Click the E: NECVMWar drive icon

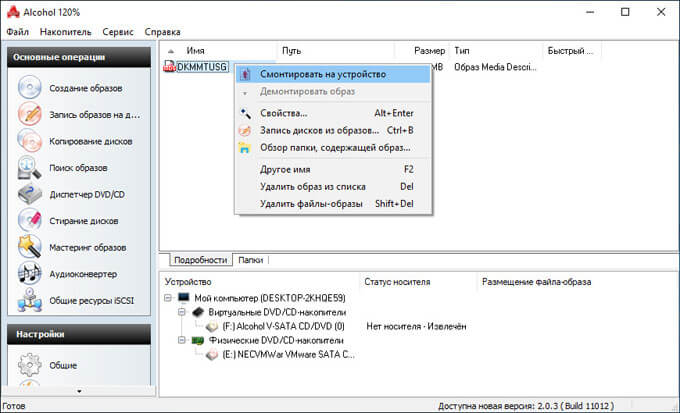coord(212,354)
